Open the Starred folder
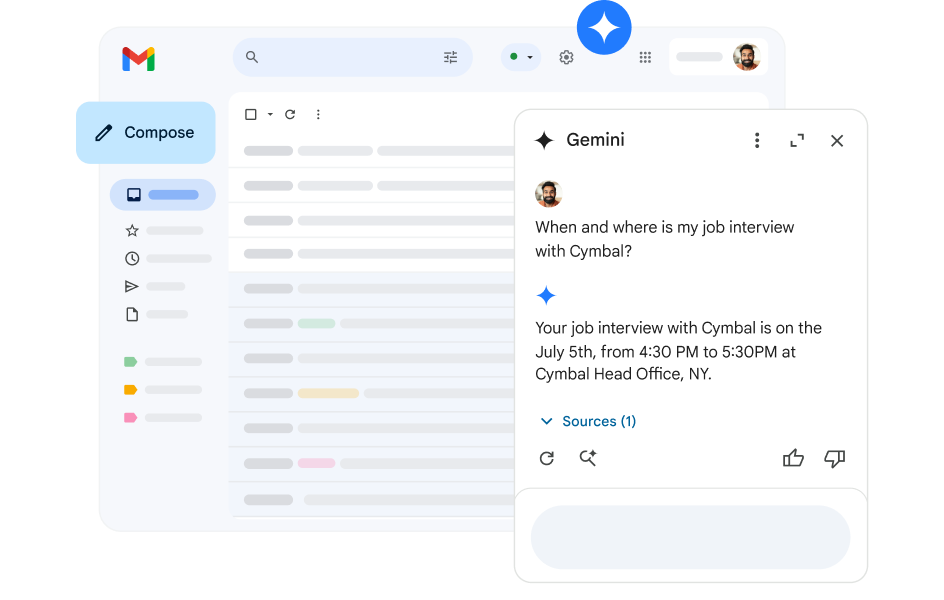The image size is (944, 600). pyautogui.click(x=132, y=230)
